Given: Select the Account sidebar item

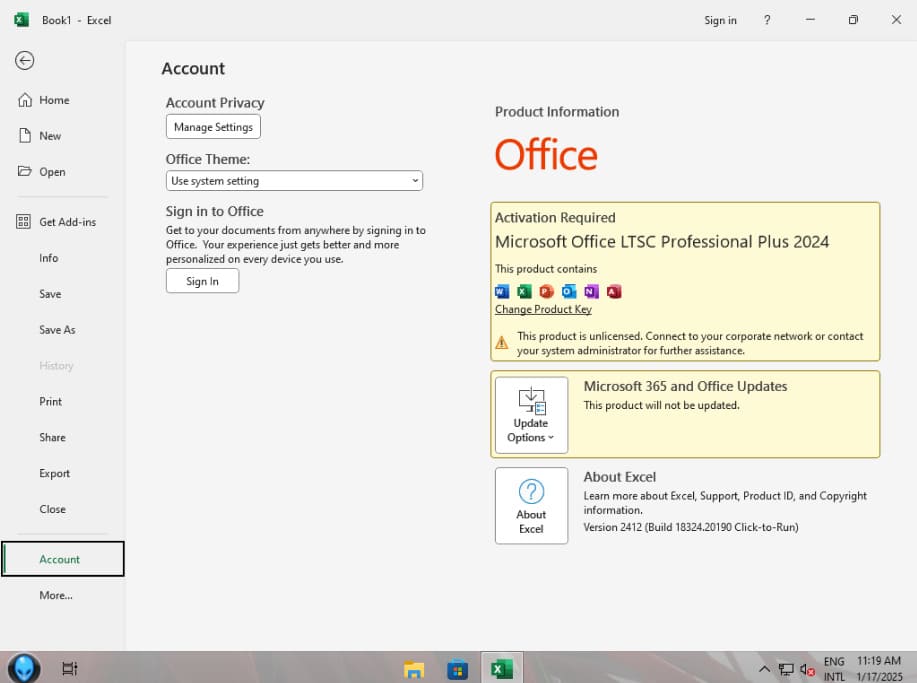Looking at the screenshot, I should point(63,559).
